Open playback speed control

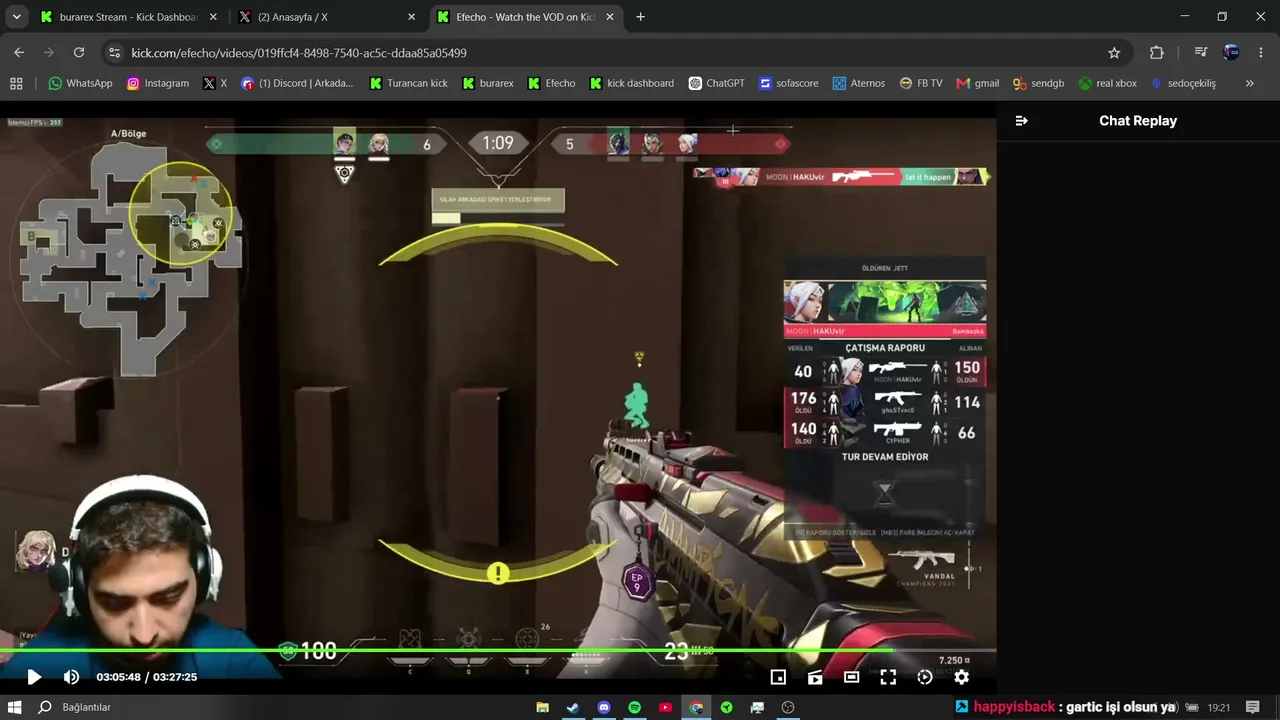[x=925, y=677]
